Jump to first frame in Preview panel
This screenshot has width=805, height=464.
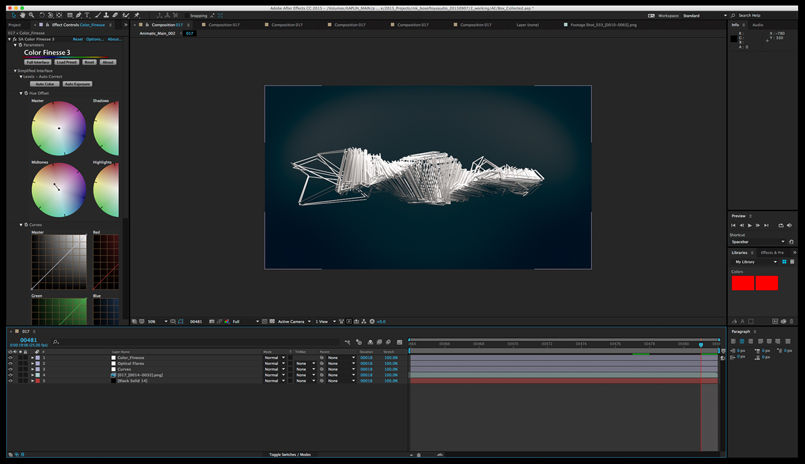point(733,225)
